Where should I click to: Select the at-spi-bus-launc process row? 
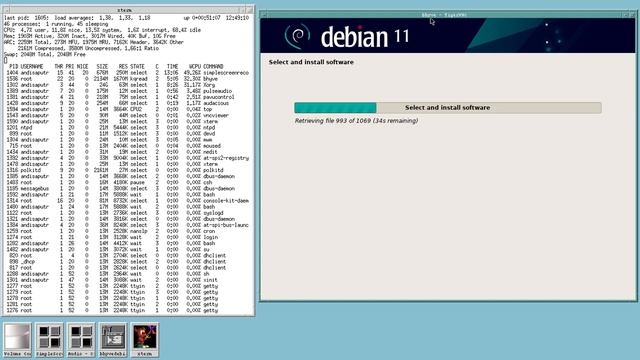[128, 225]
